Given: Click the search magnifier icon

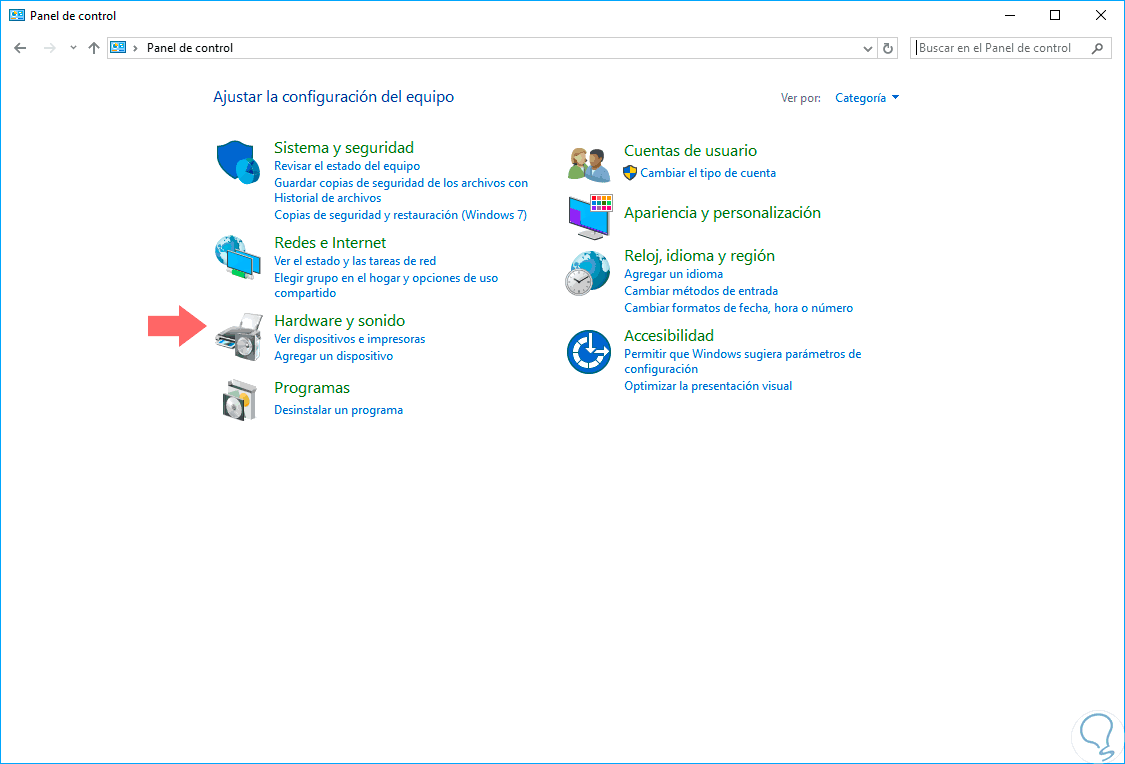Looking at the screenshot, I should coord(1097,48).
